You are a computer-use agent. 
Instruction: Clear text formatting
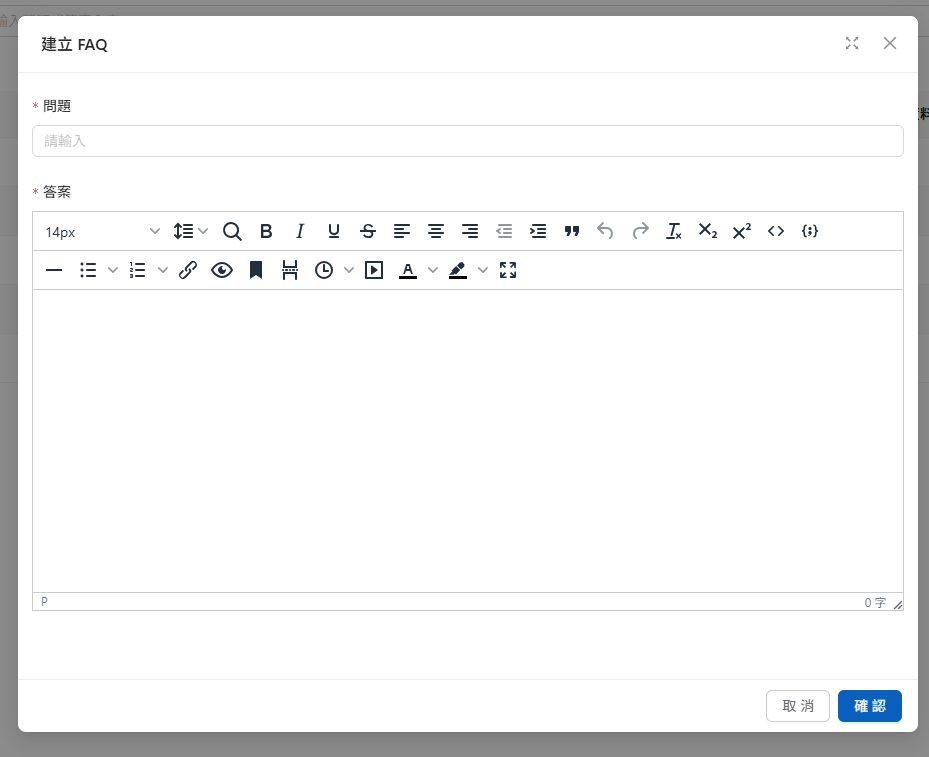[674, 231]
